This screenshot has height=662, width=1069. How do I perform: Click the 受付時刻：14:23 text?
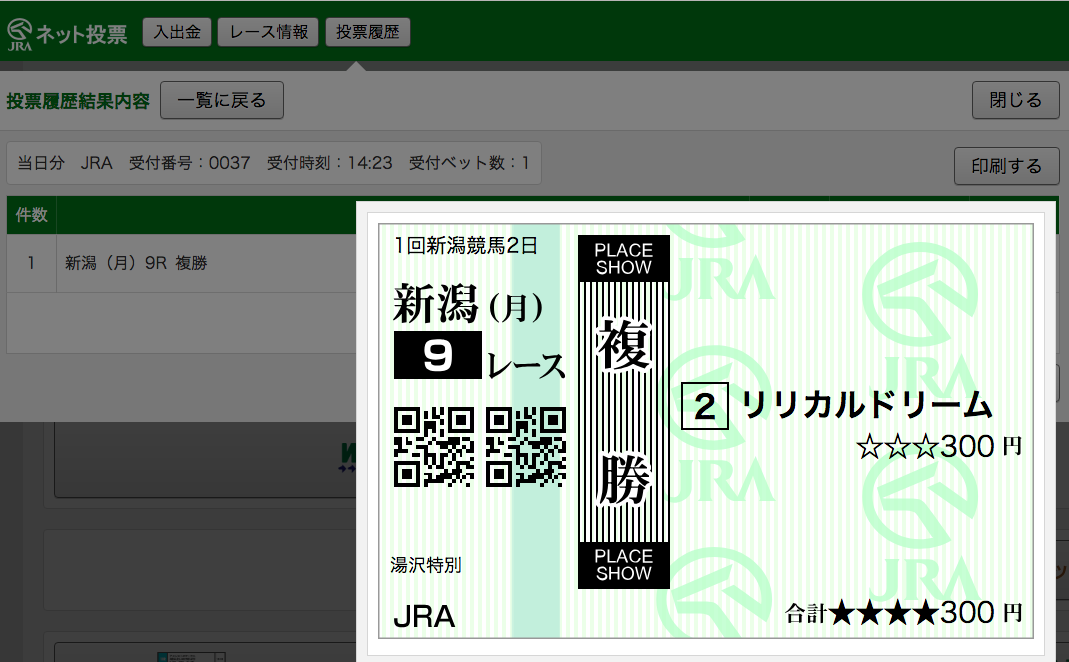[x=329, y=163]
